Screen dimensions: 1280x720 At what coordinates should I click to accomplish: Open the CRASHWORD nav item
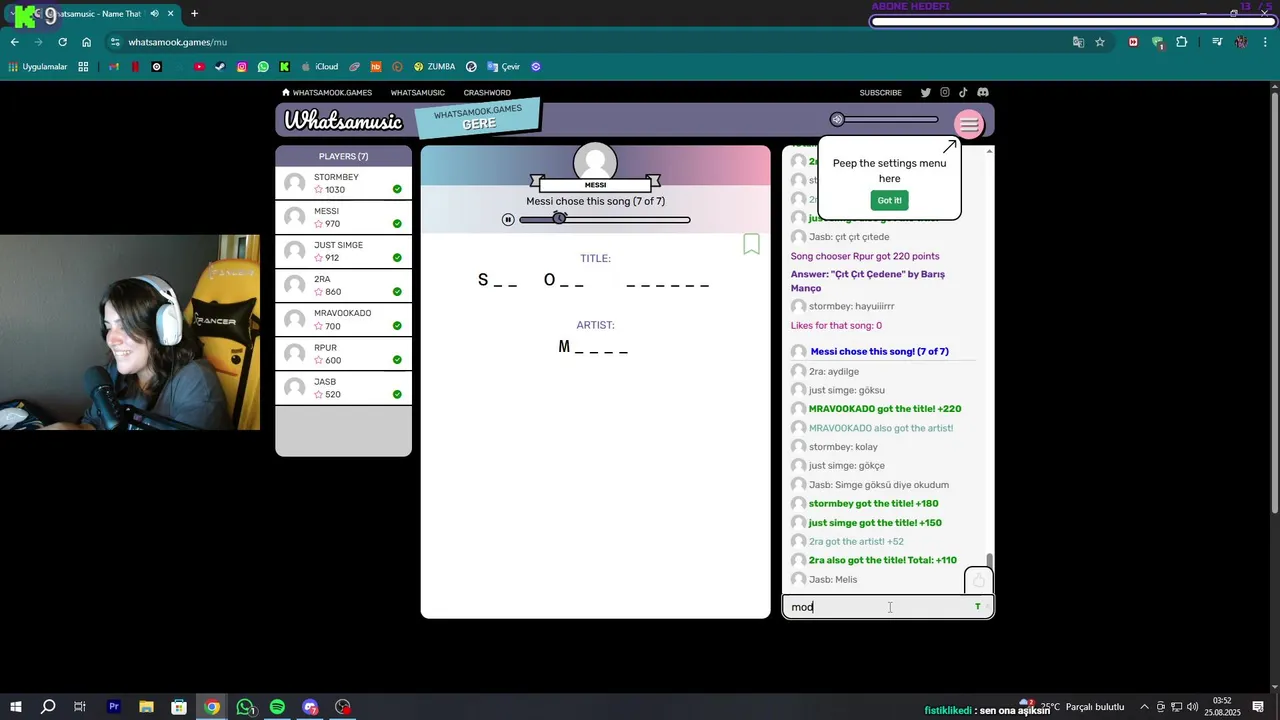(x=487, y=92)
